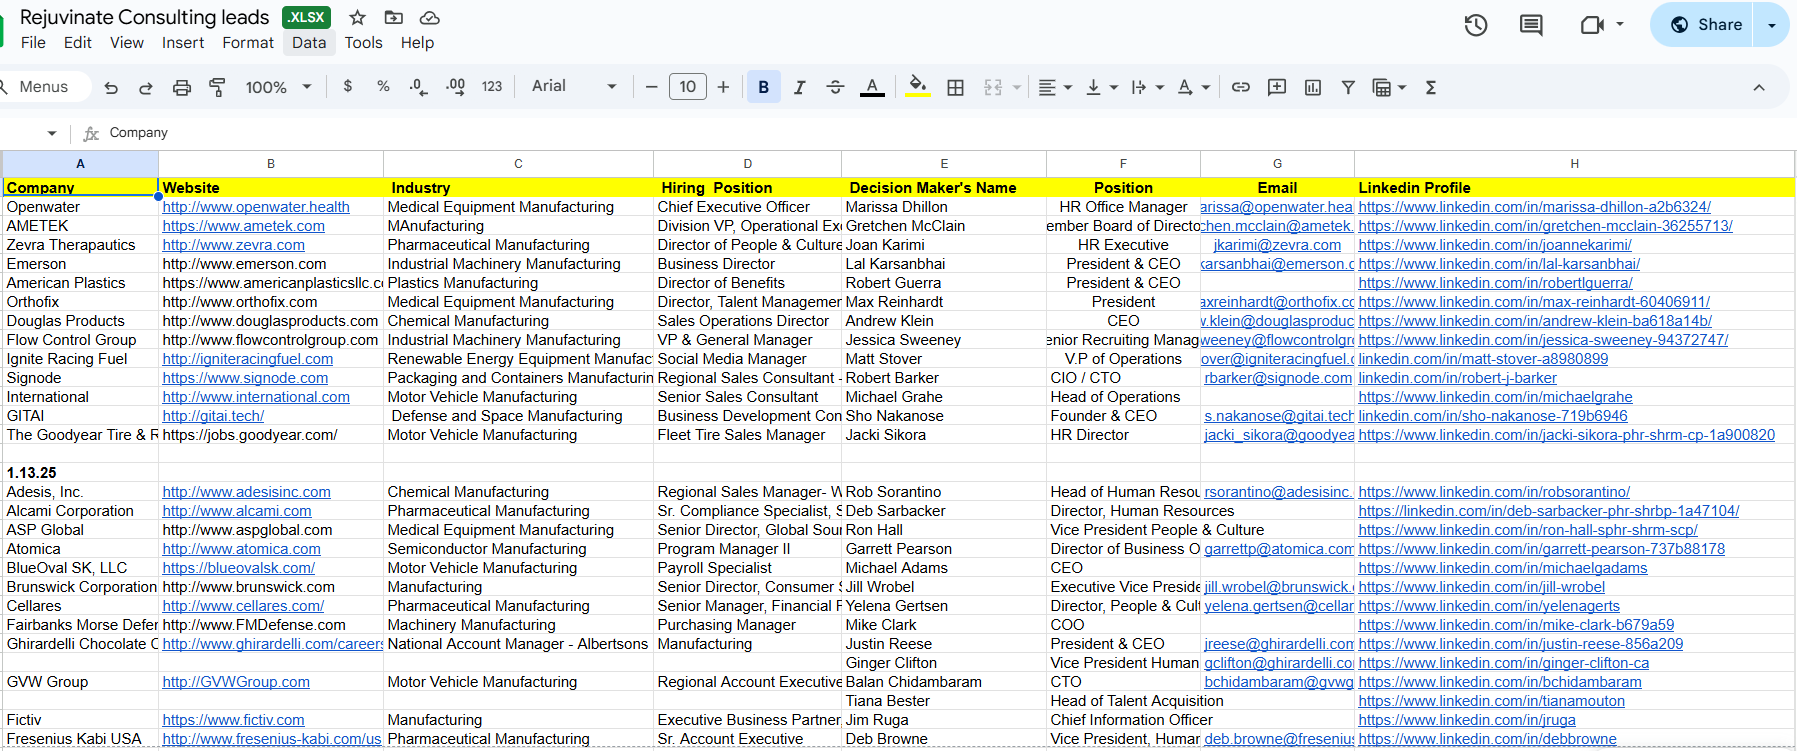Click the undo arrow icon
Screen dimensions: 1797x751
111,88
